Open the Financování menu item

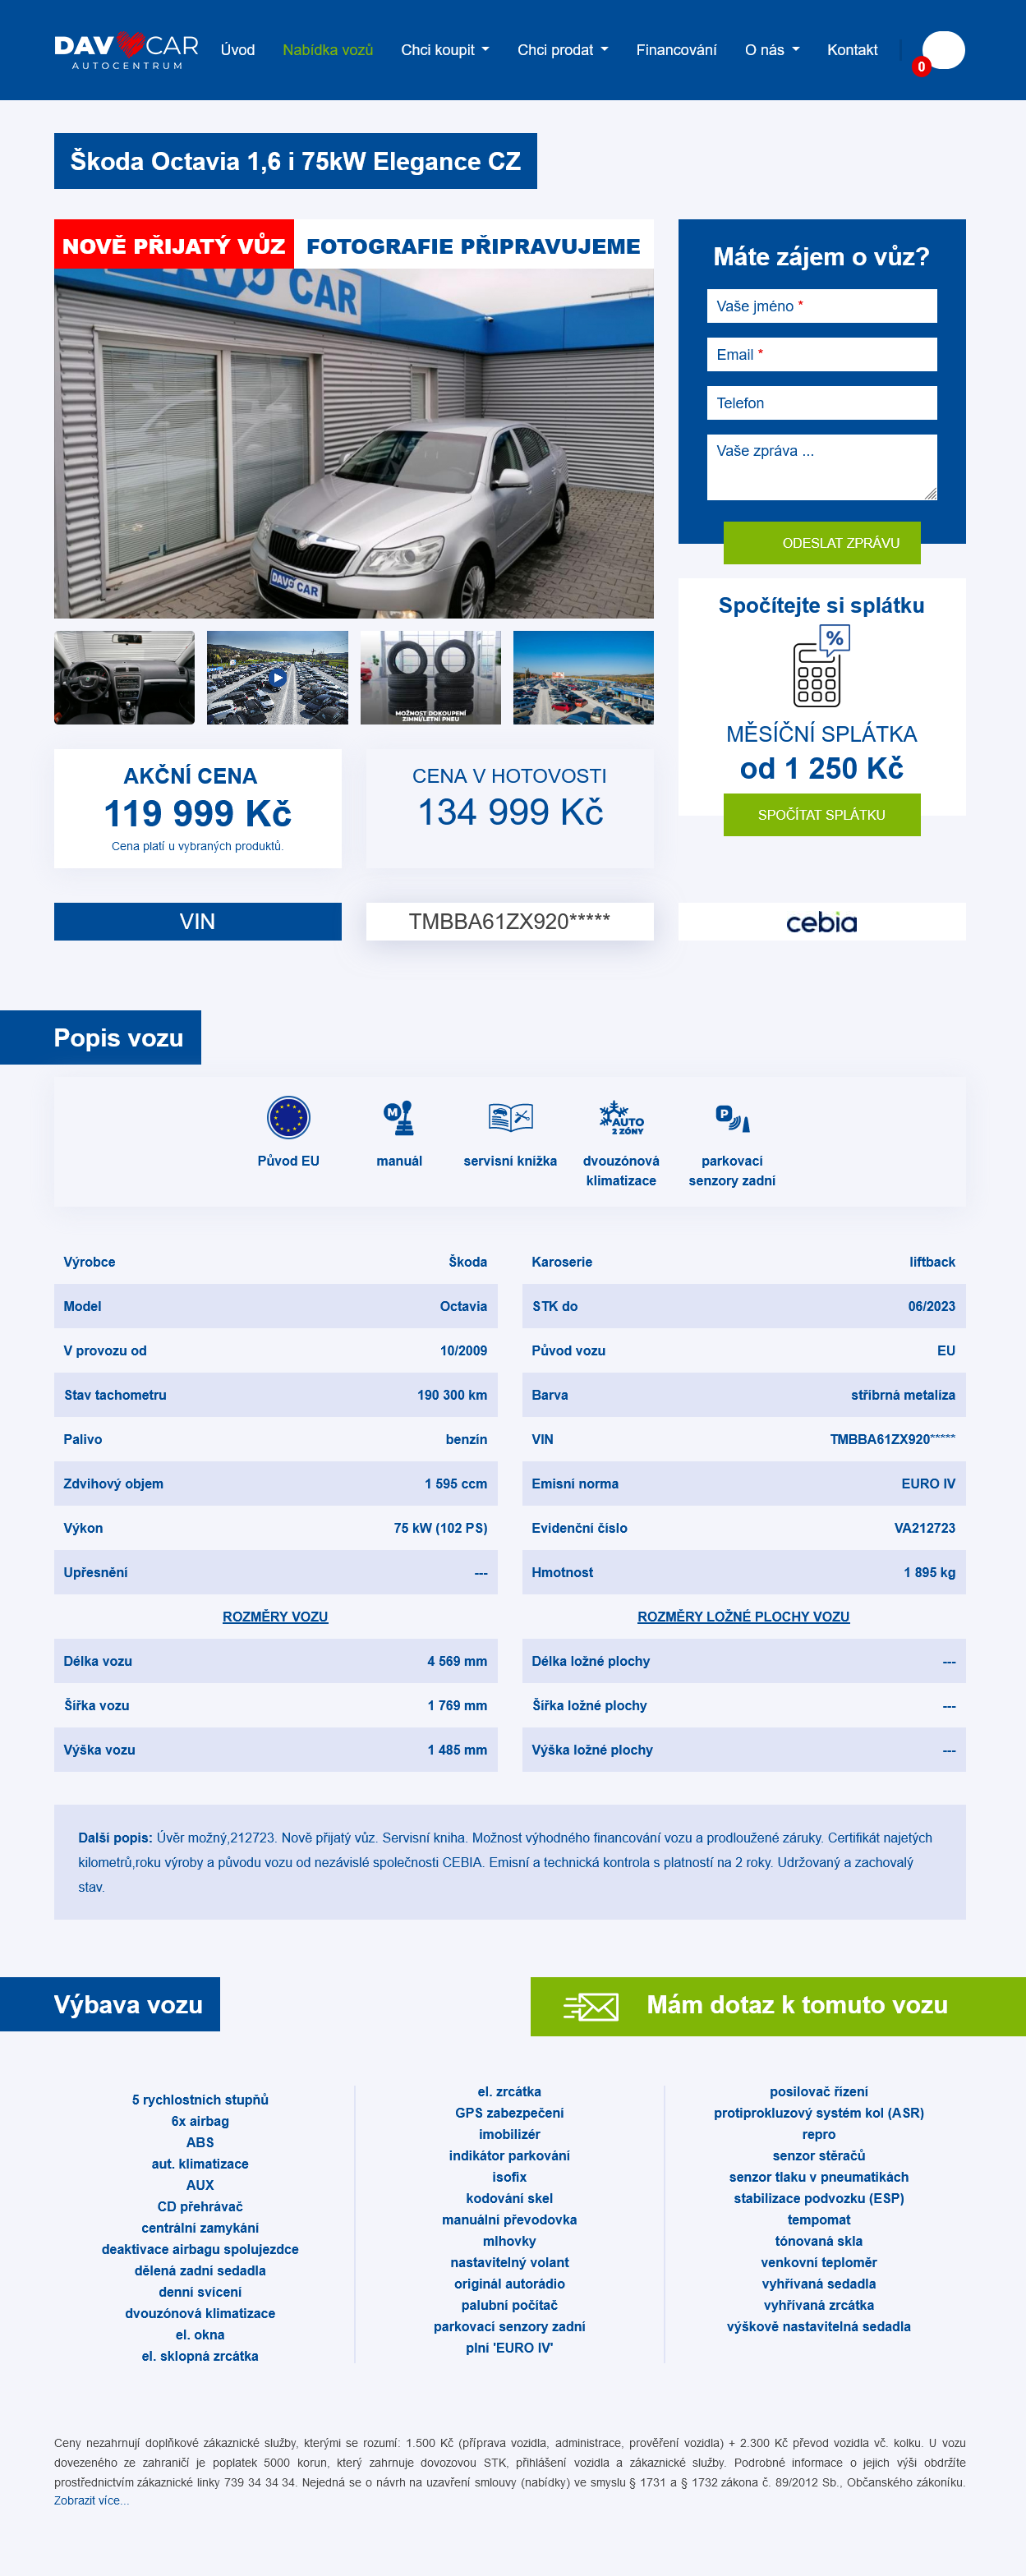(676, 50)
